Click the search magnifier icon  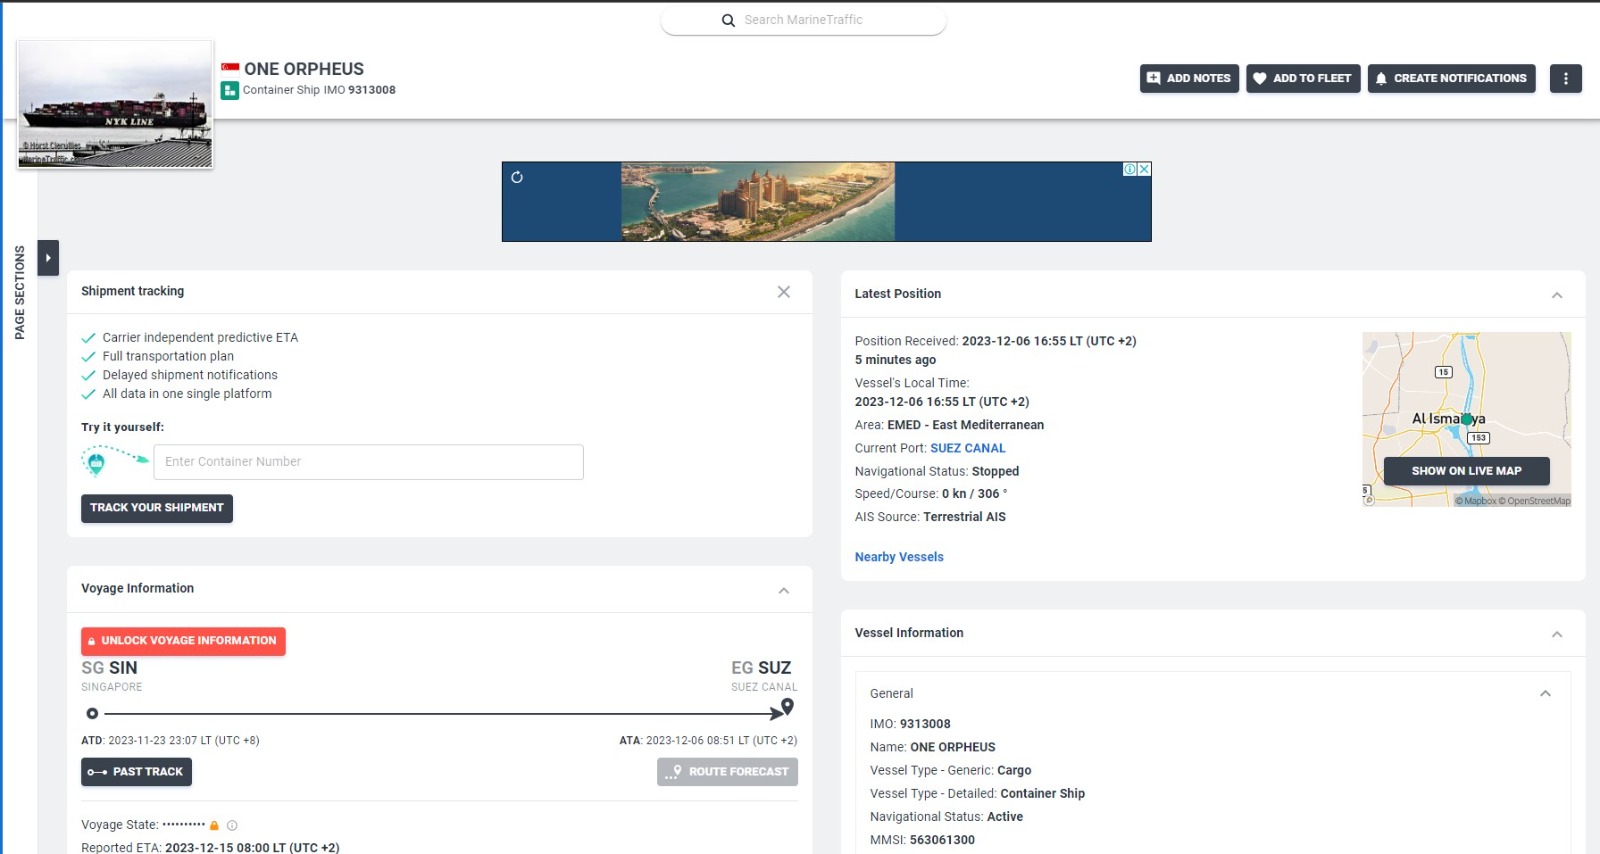[x=728, y=20]
